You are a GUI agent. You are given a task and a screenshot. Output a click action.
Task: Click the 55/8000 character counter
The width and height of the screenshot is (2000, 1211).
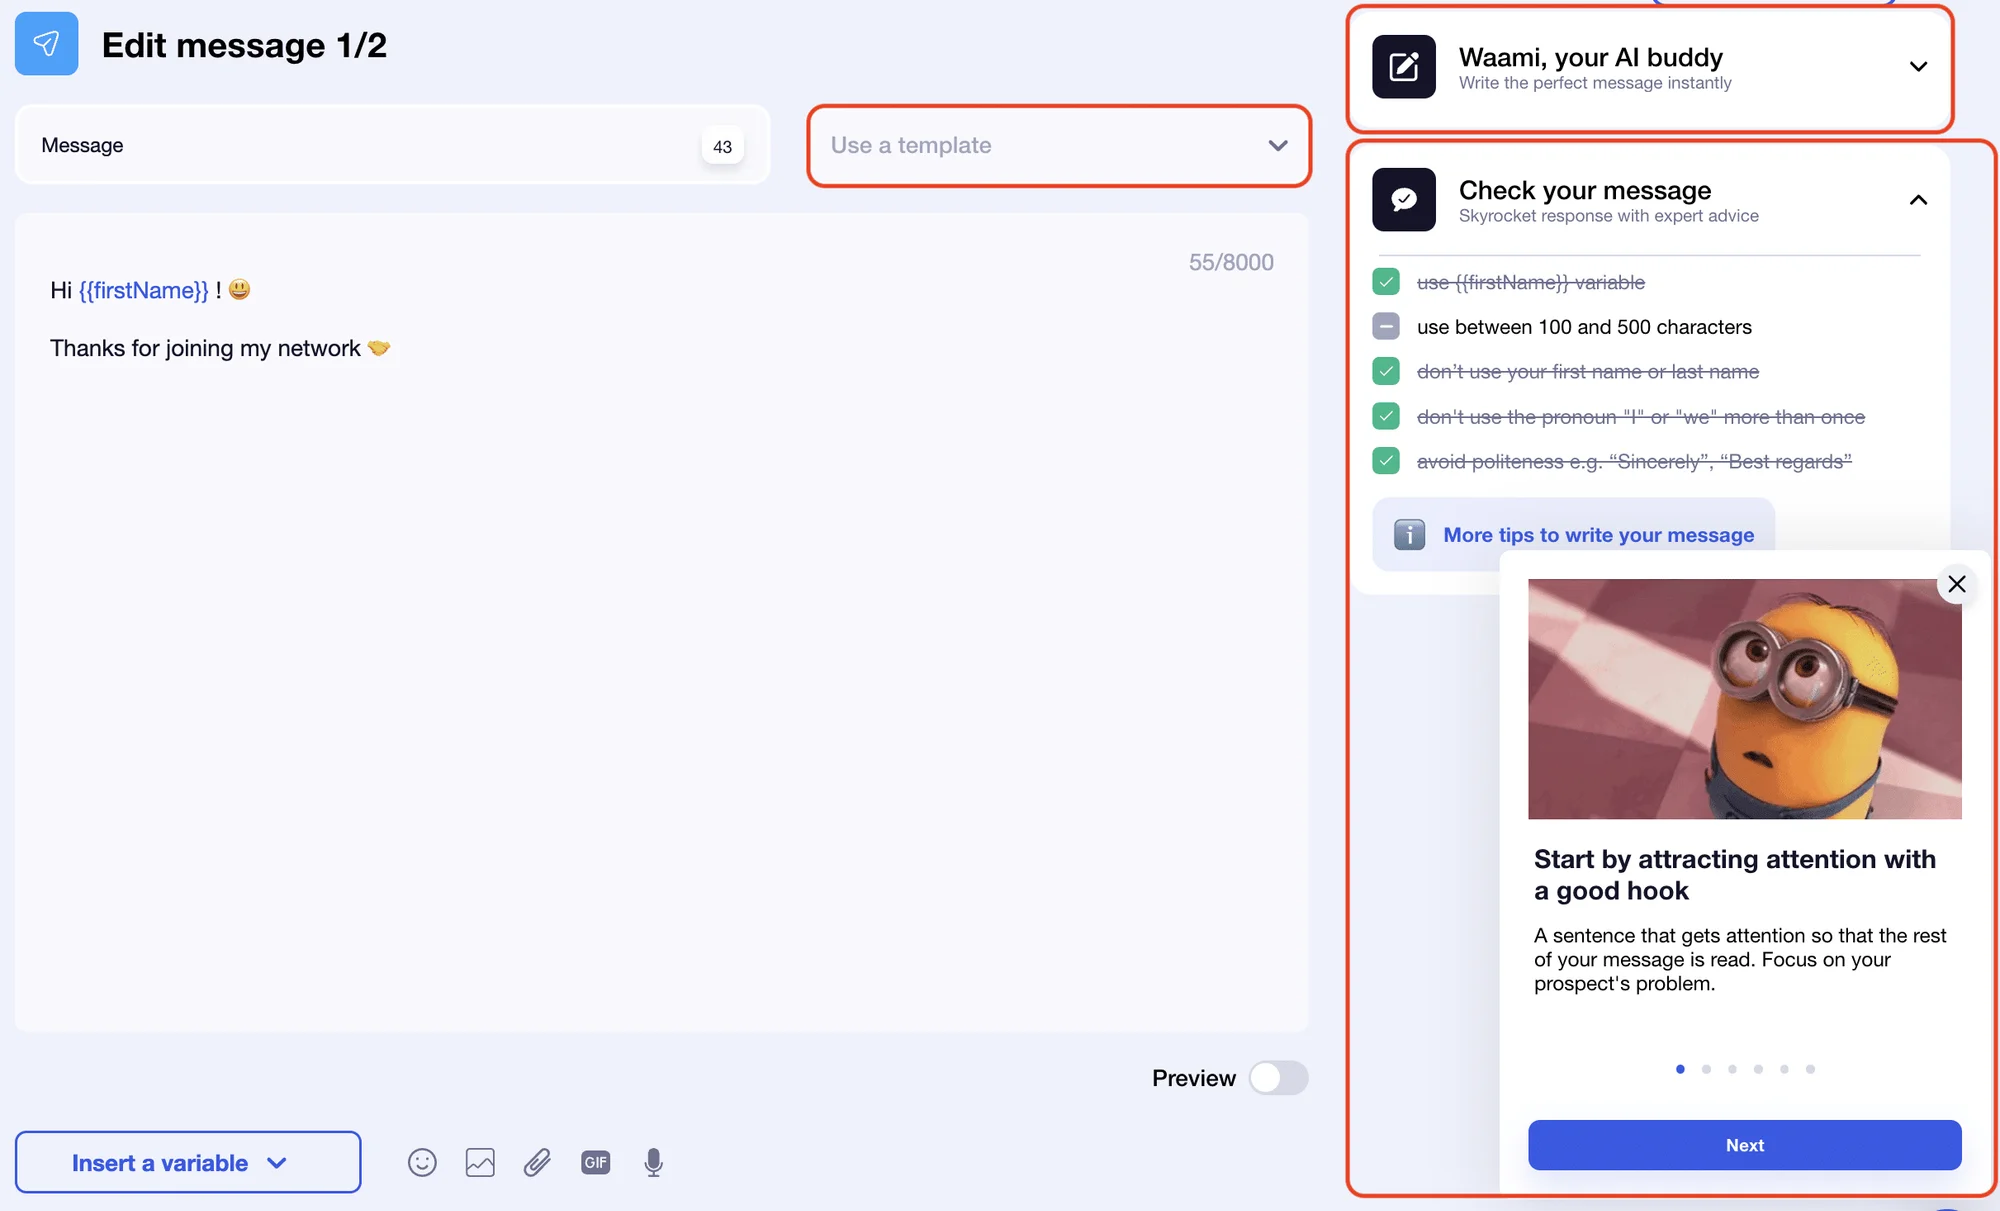(1231, 262)
